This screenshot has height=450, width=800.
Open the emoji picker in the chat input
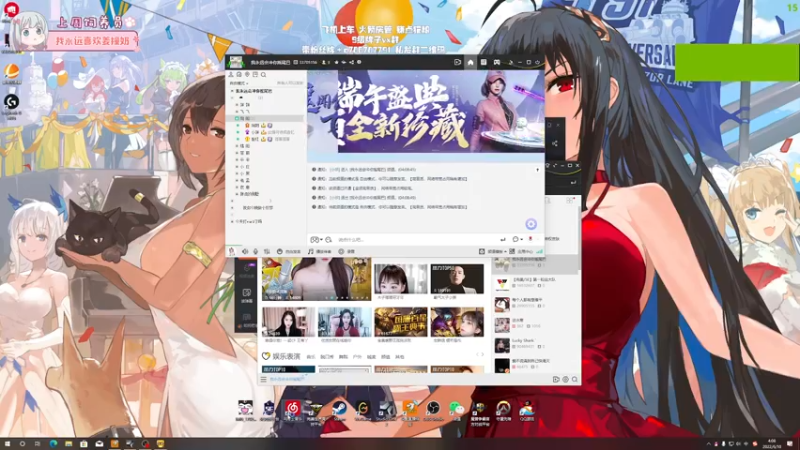click(329, 239)
